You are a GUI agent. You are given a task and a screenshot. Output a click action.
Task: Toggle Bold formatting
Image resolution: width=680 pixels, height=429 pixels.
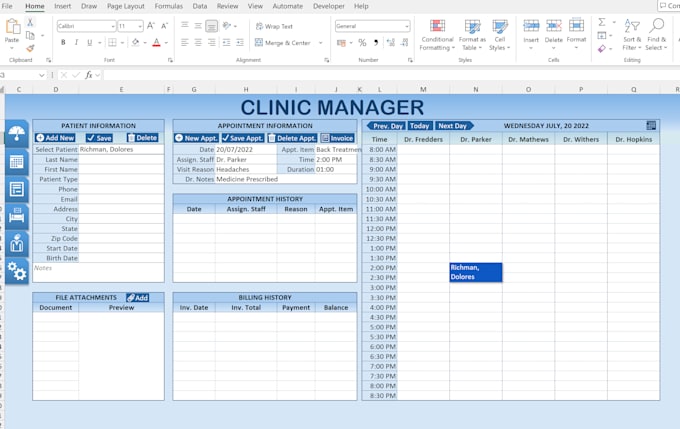pos(63,43)
